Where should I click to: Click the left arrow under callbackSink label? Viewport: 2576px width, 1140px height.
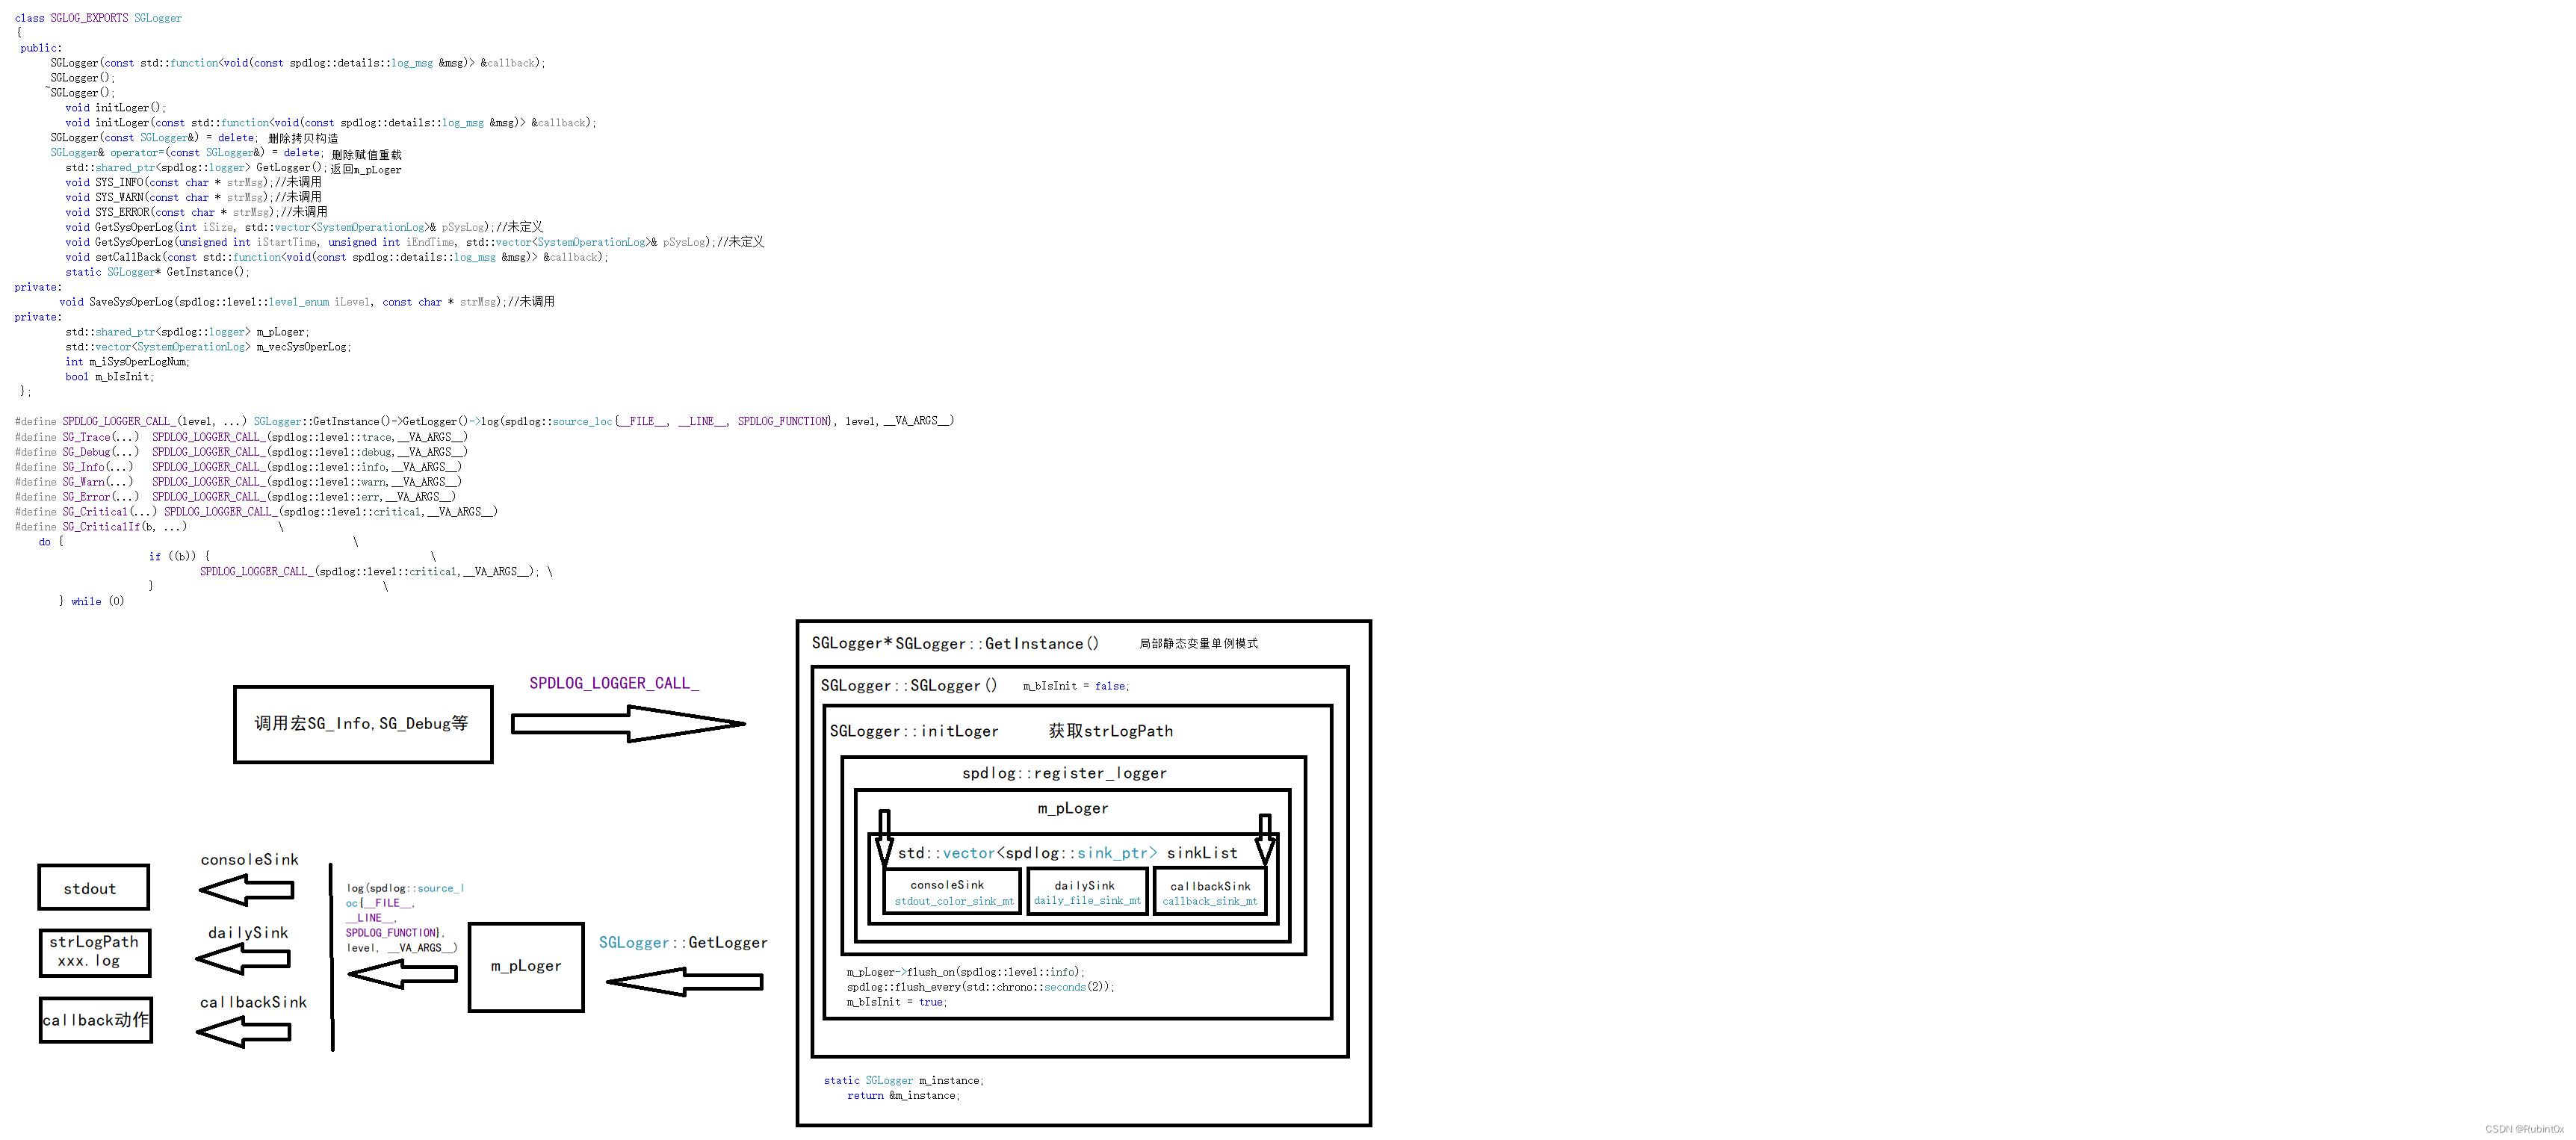point(244,1032)
